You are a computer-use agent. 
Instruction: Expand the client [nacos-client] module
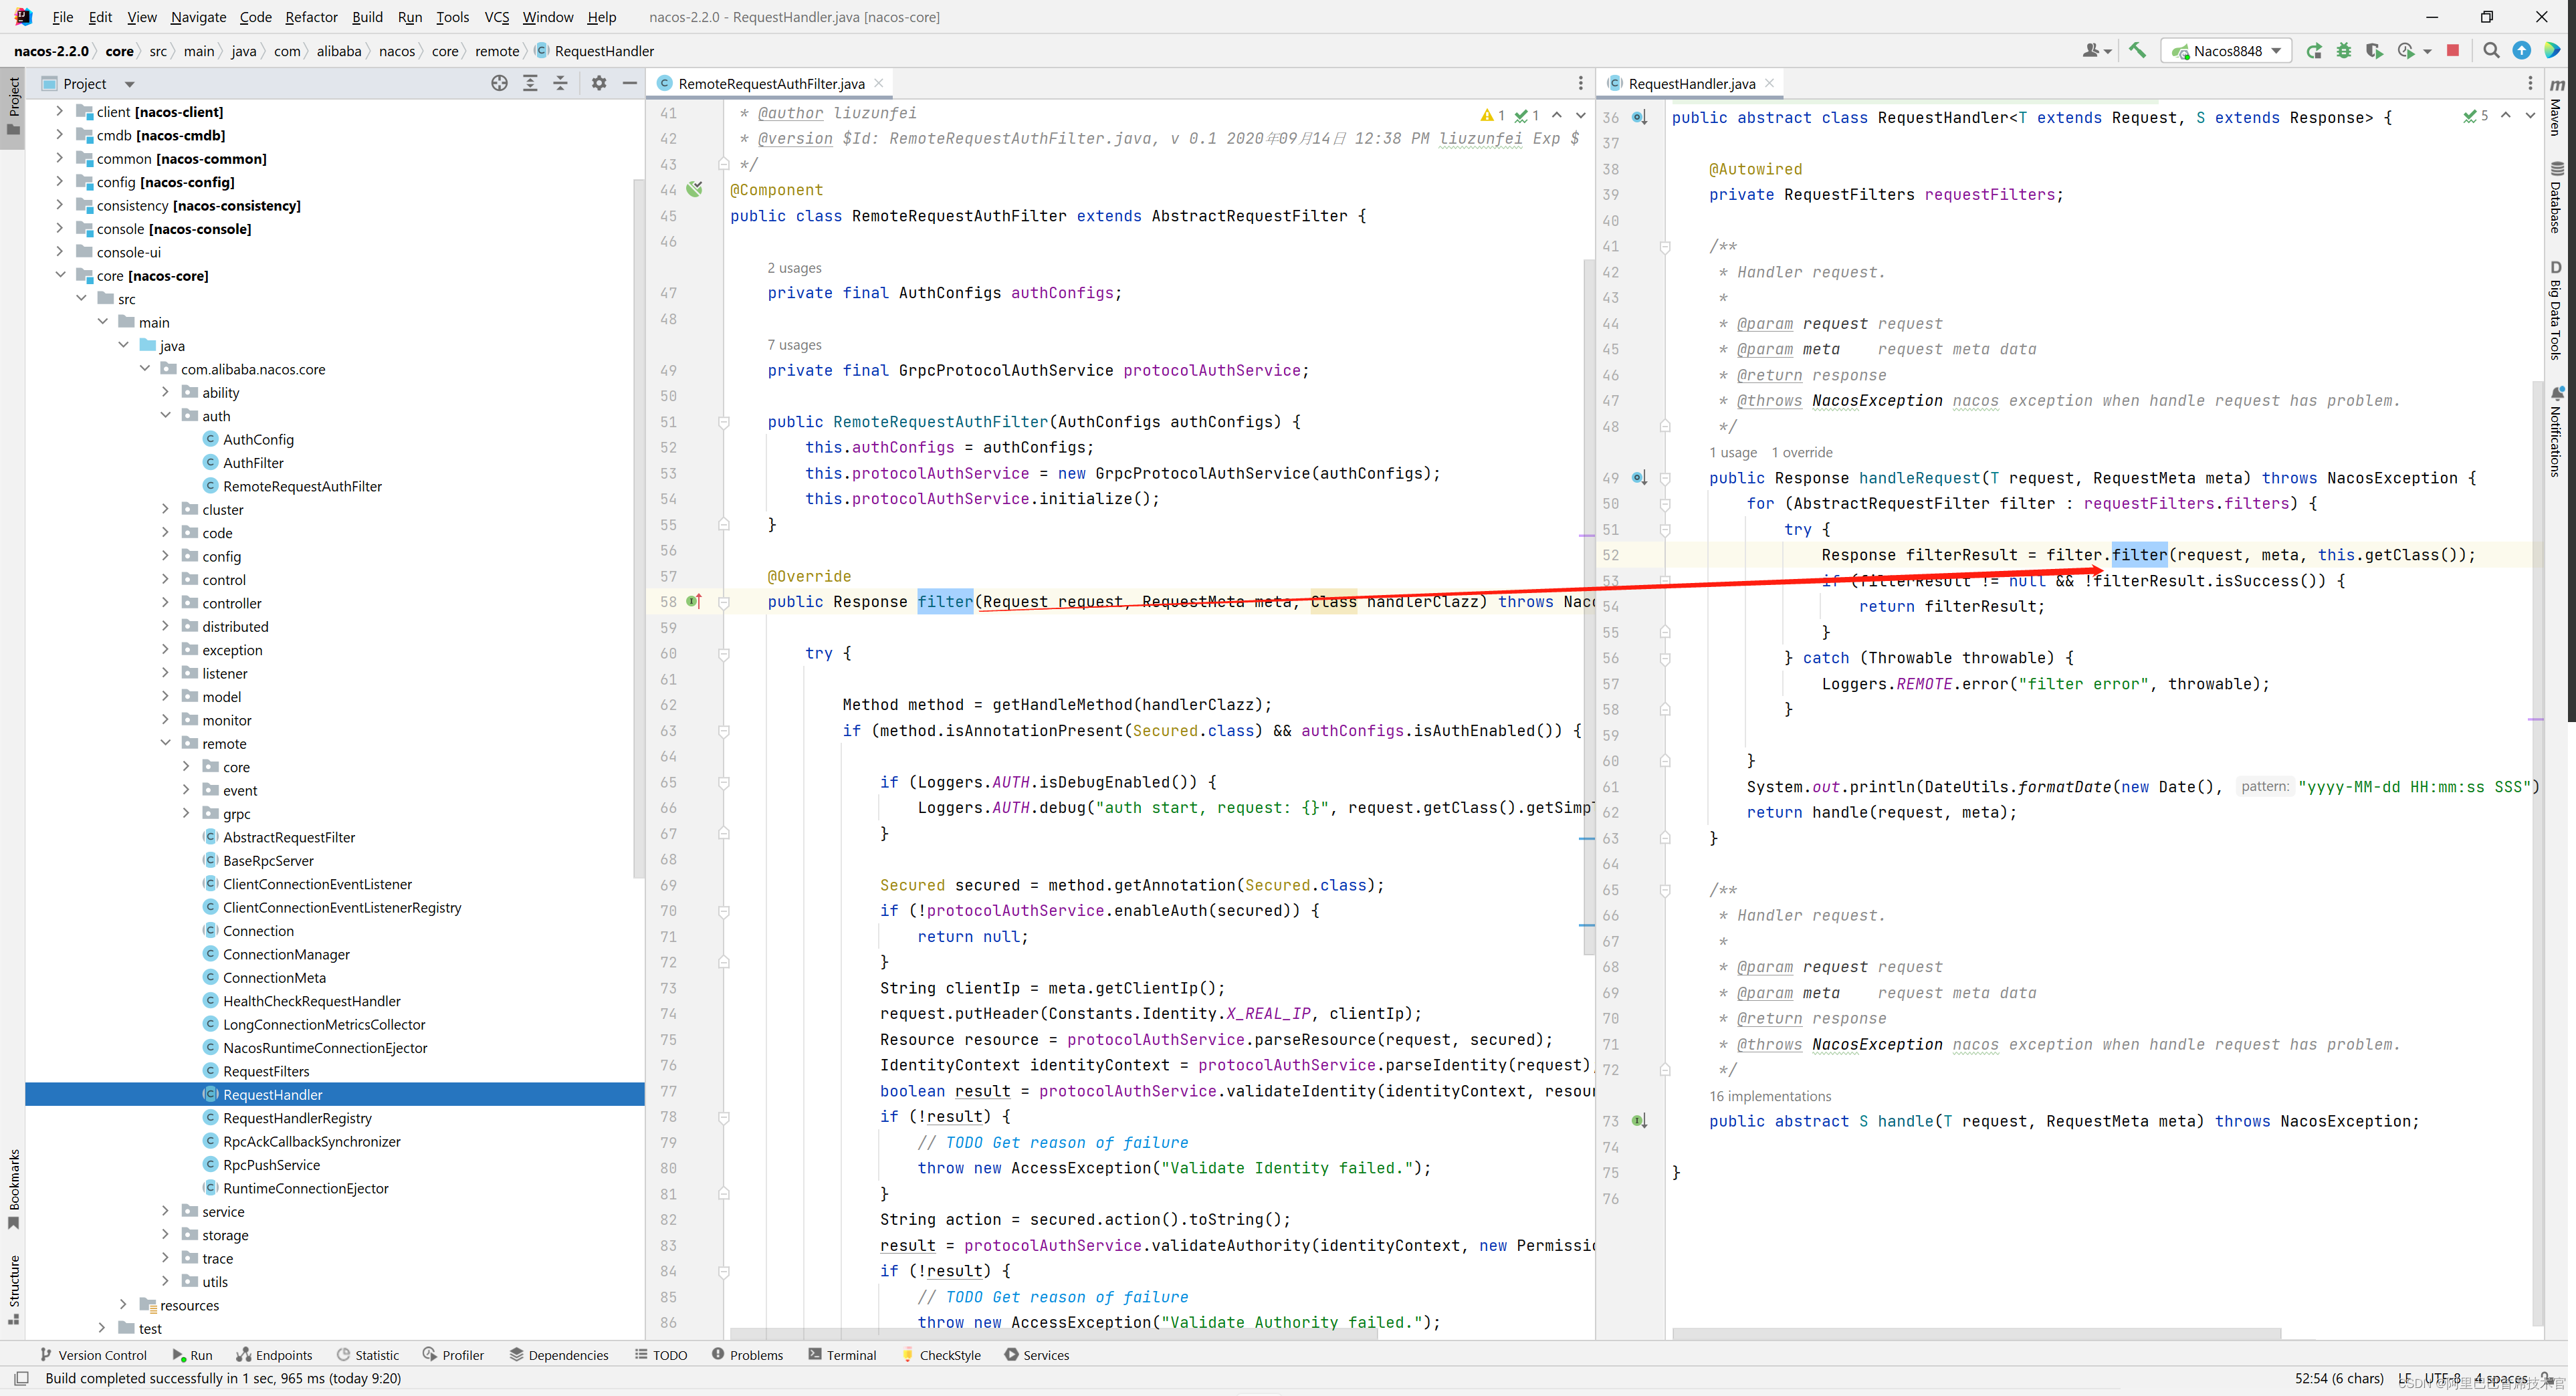59,111
